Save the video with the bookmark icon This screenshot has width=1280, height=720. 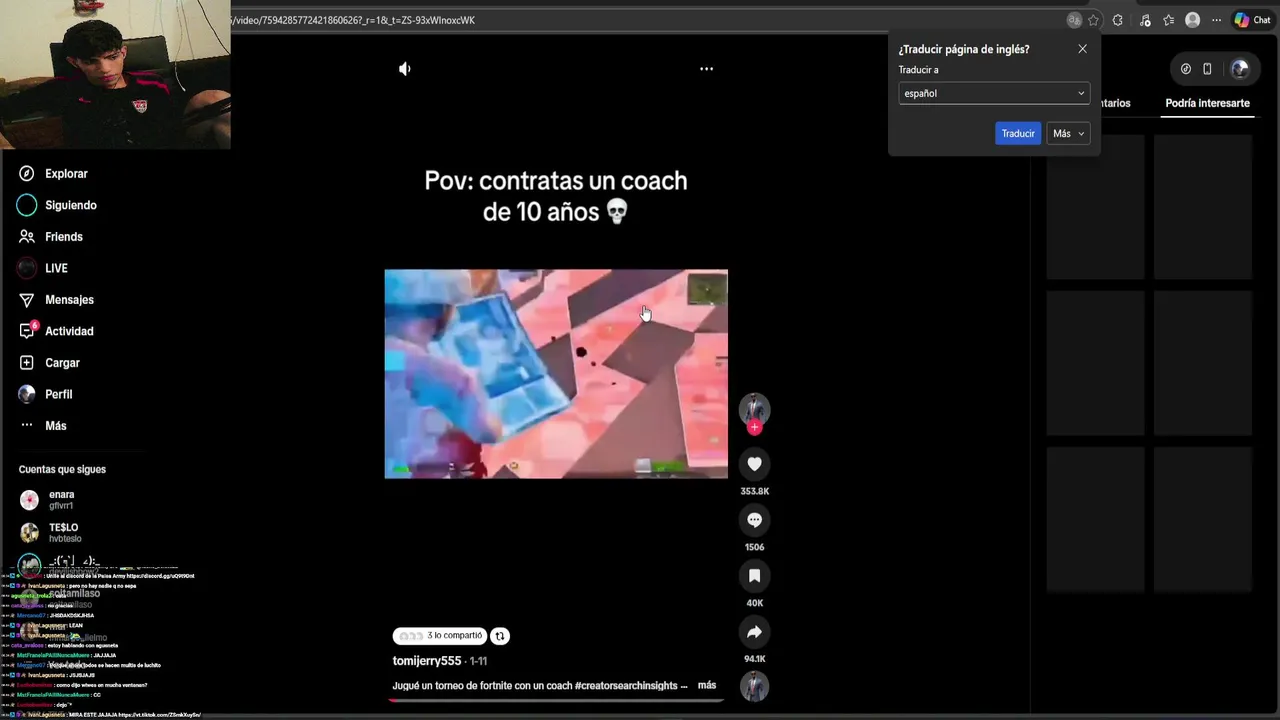click(x=754, y=576)
